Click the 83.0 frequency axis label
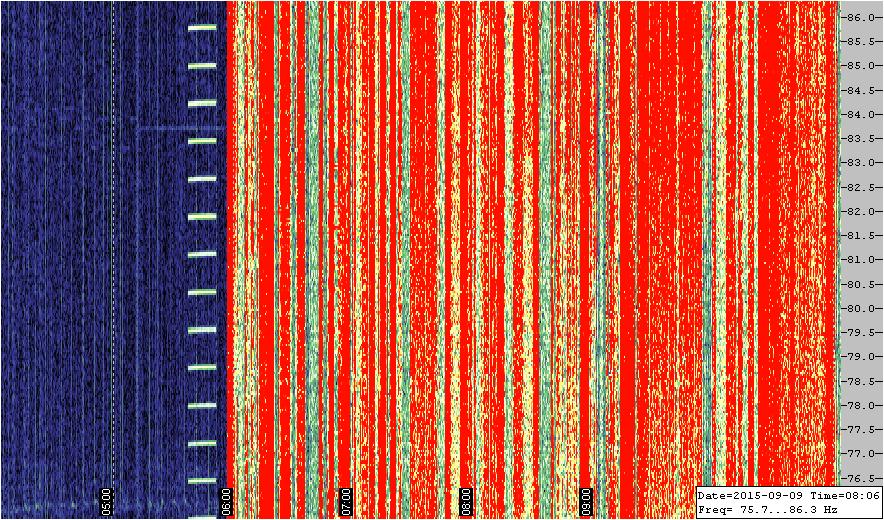 858,163
